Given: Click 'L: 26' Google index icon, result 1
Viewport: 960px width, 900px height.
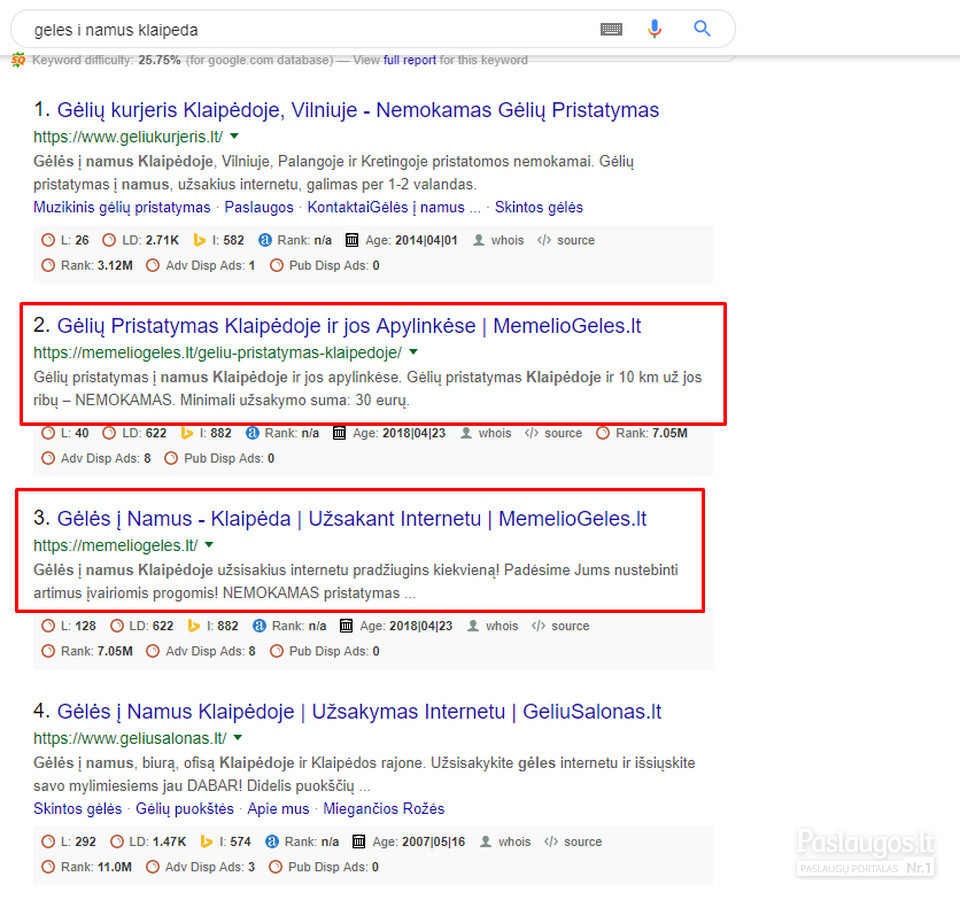Looking at the screenshot, I should point(48,240).
